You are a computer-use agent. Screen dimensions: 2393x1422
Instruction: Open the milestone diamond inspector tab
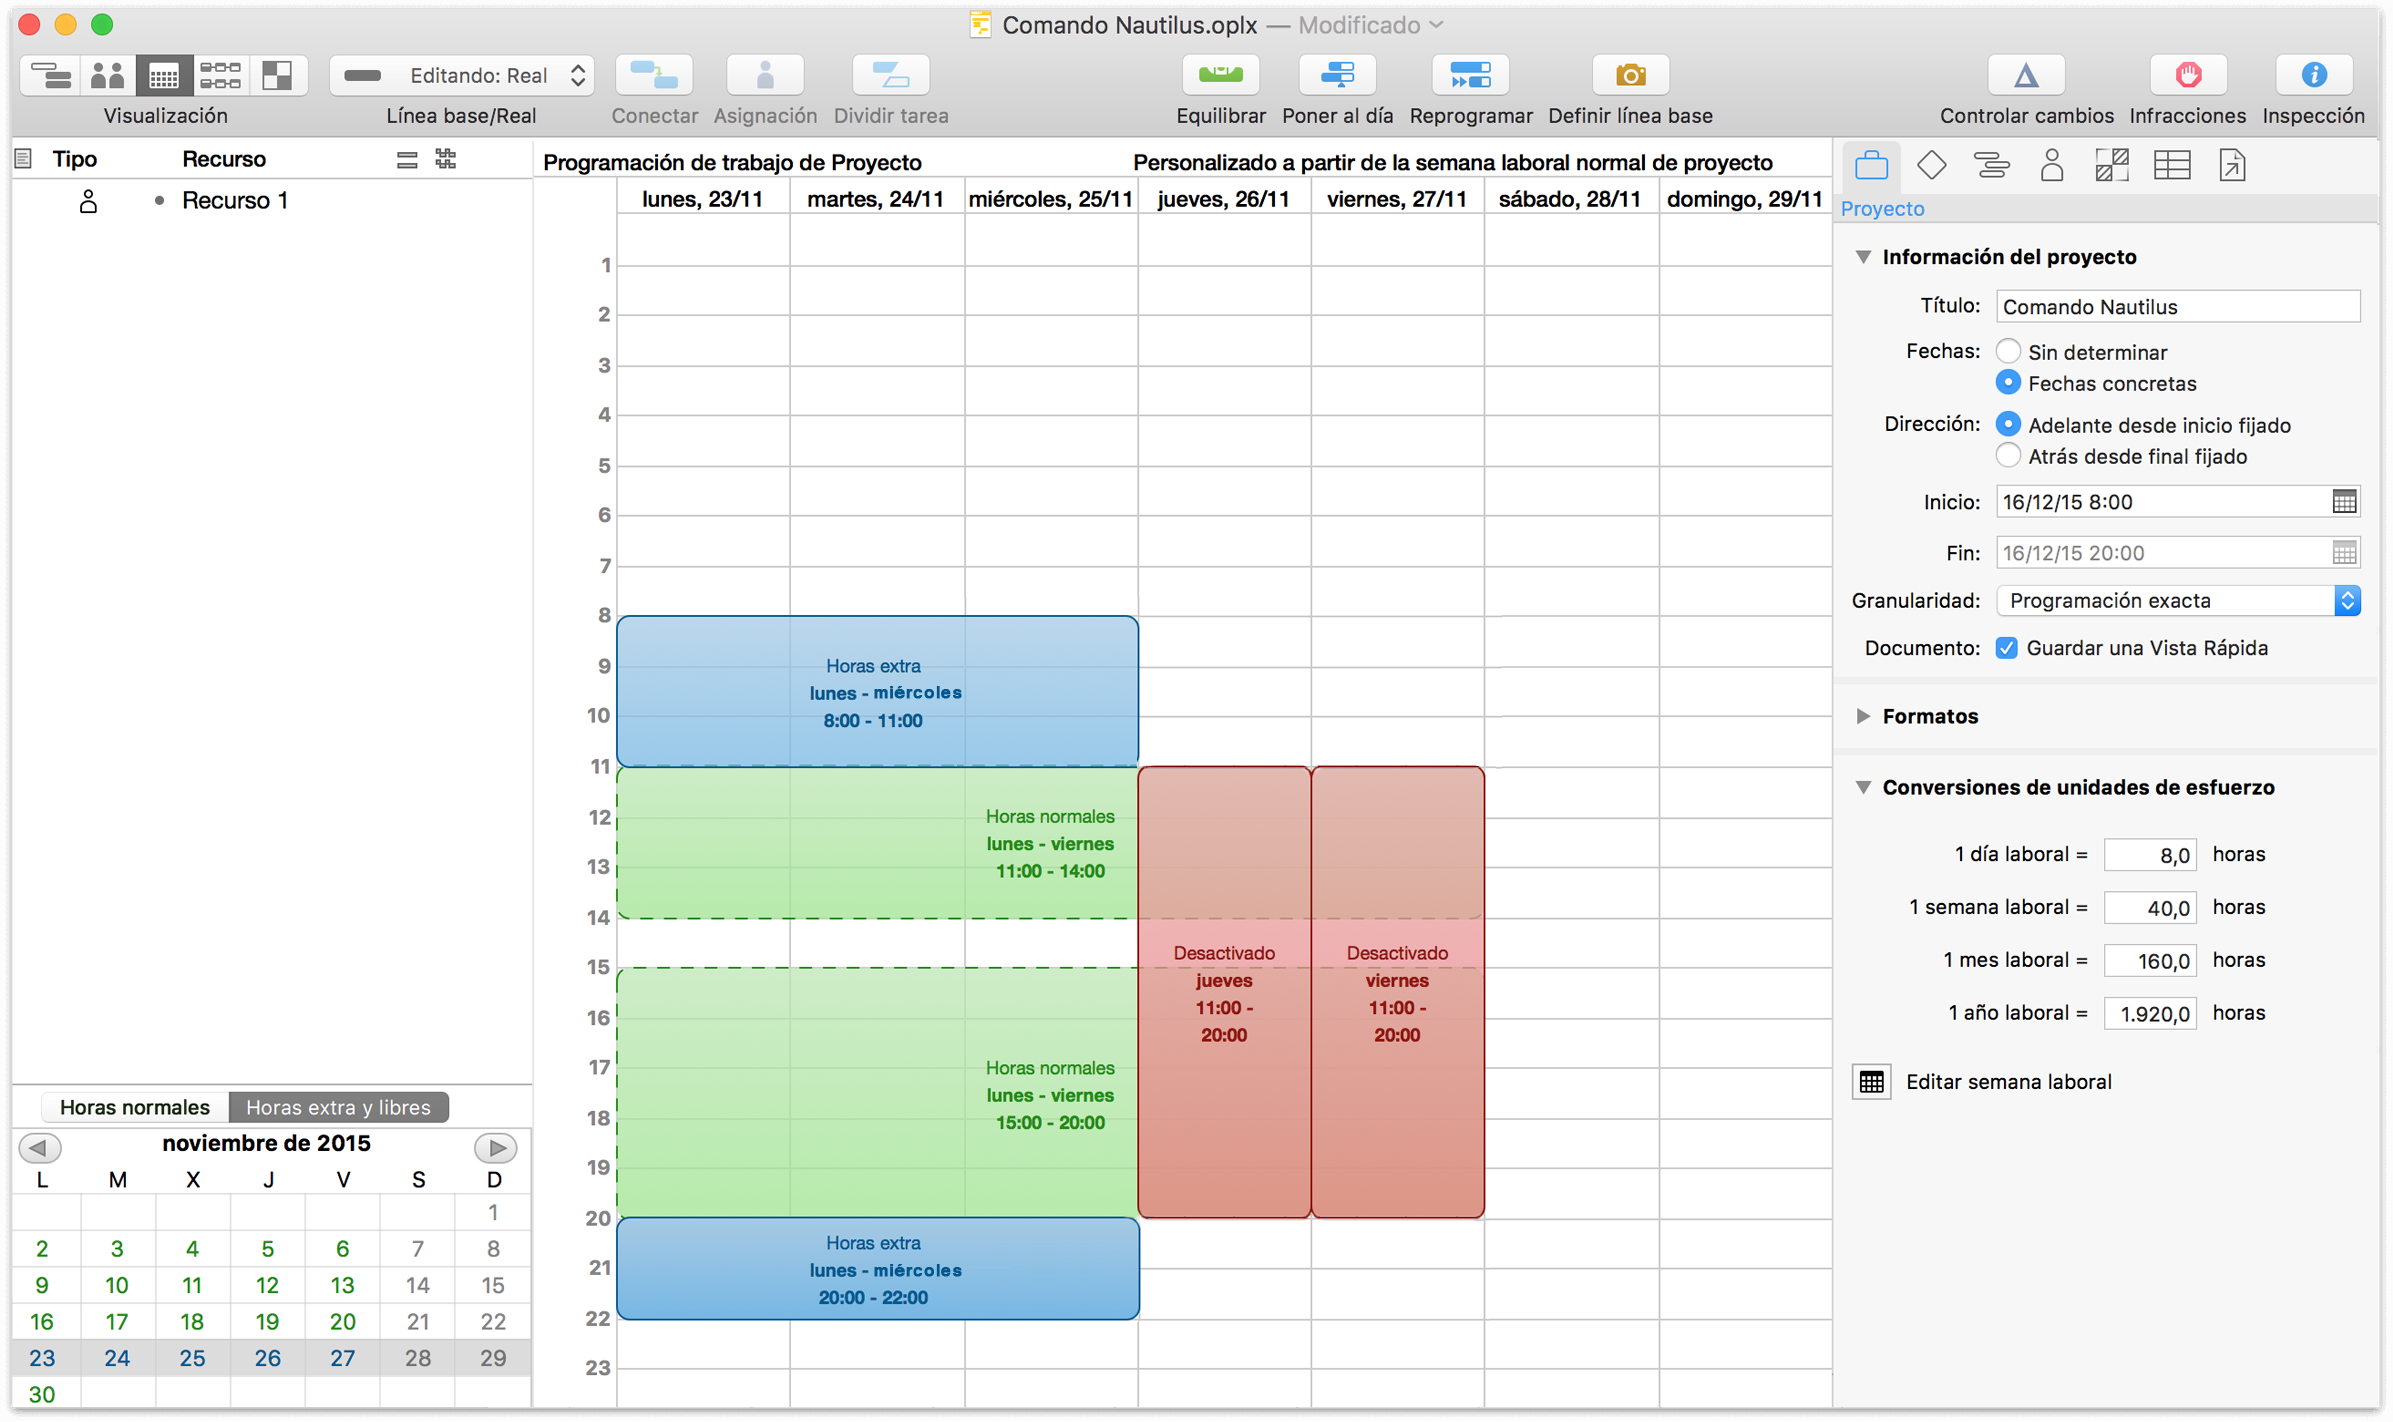click(x=1931, y=165)
